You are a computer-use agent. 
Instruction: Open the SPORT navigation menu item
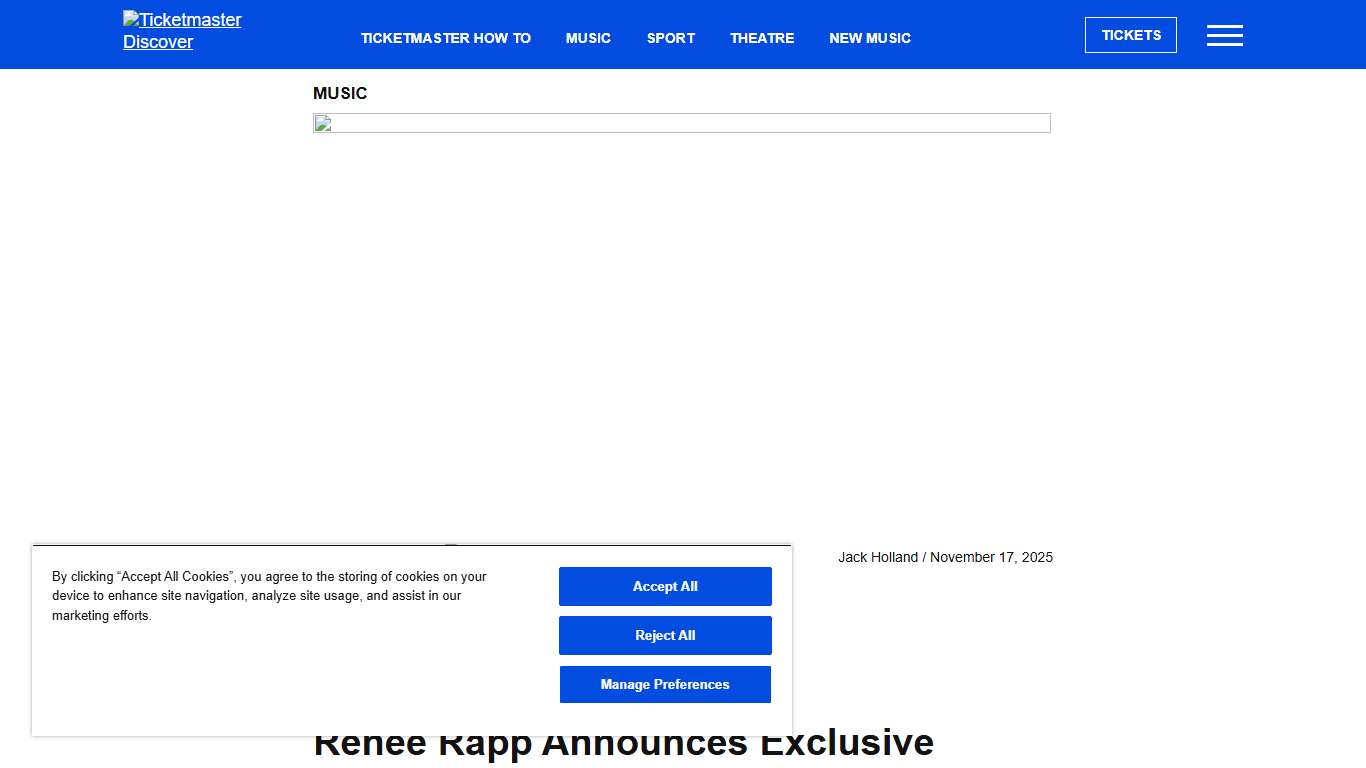point(670,38)
